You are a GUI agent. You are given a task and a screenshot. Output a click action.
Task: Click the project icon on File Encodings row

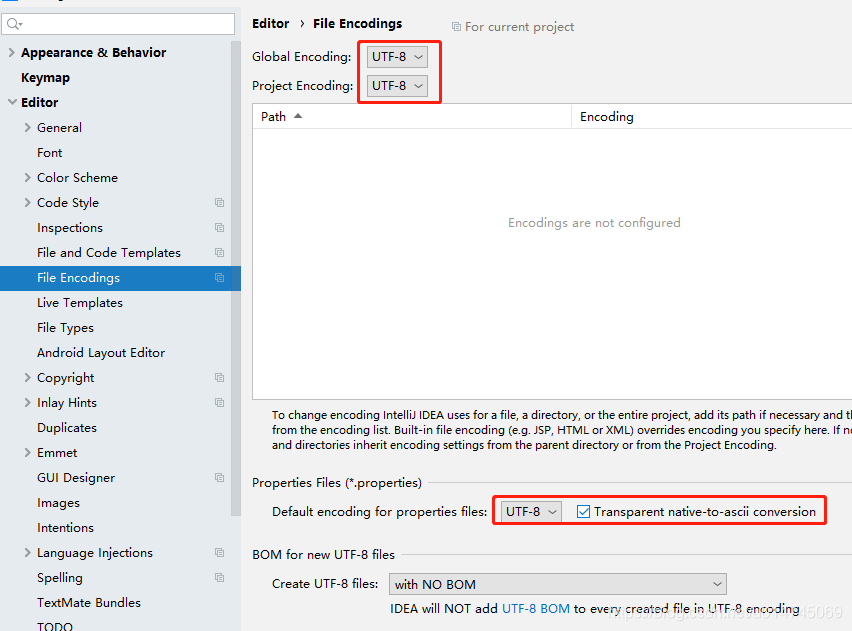pos(220,278)
